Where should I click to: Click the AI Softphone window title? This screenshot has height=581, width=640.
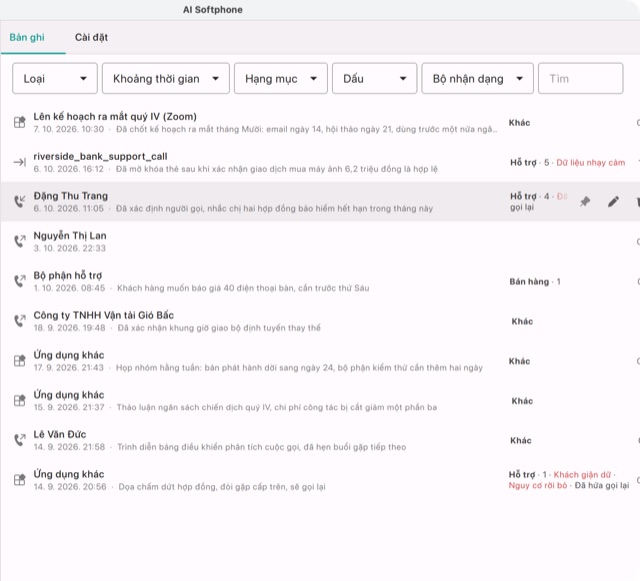213,10
